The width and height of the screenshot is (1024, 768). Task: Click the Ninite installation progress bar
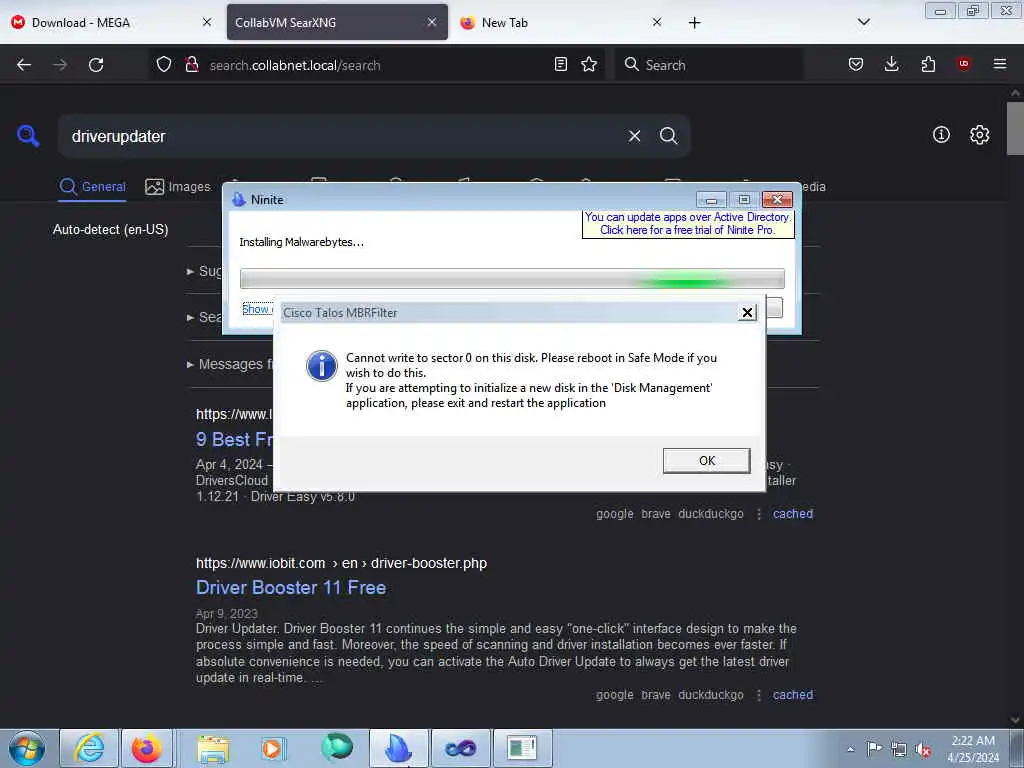[x=512, y=278]
